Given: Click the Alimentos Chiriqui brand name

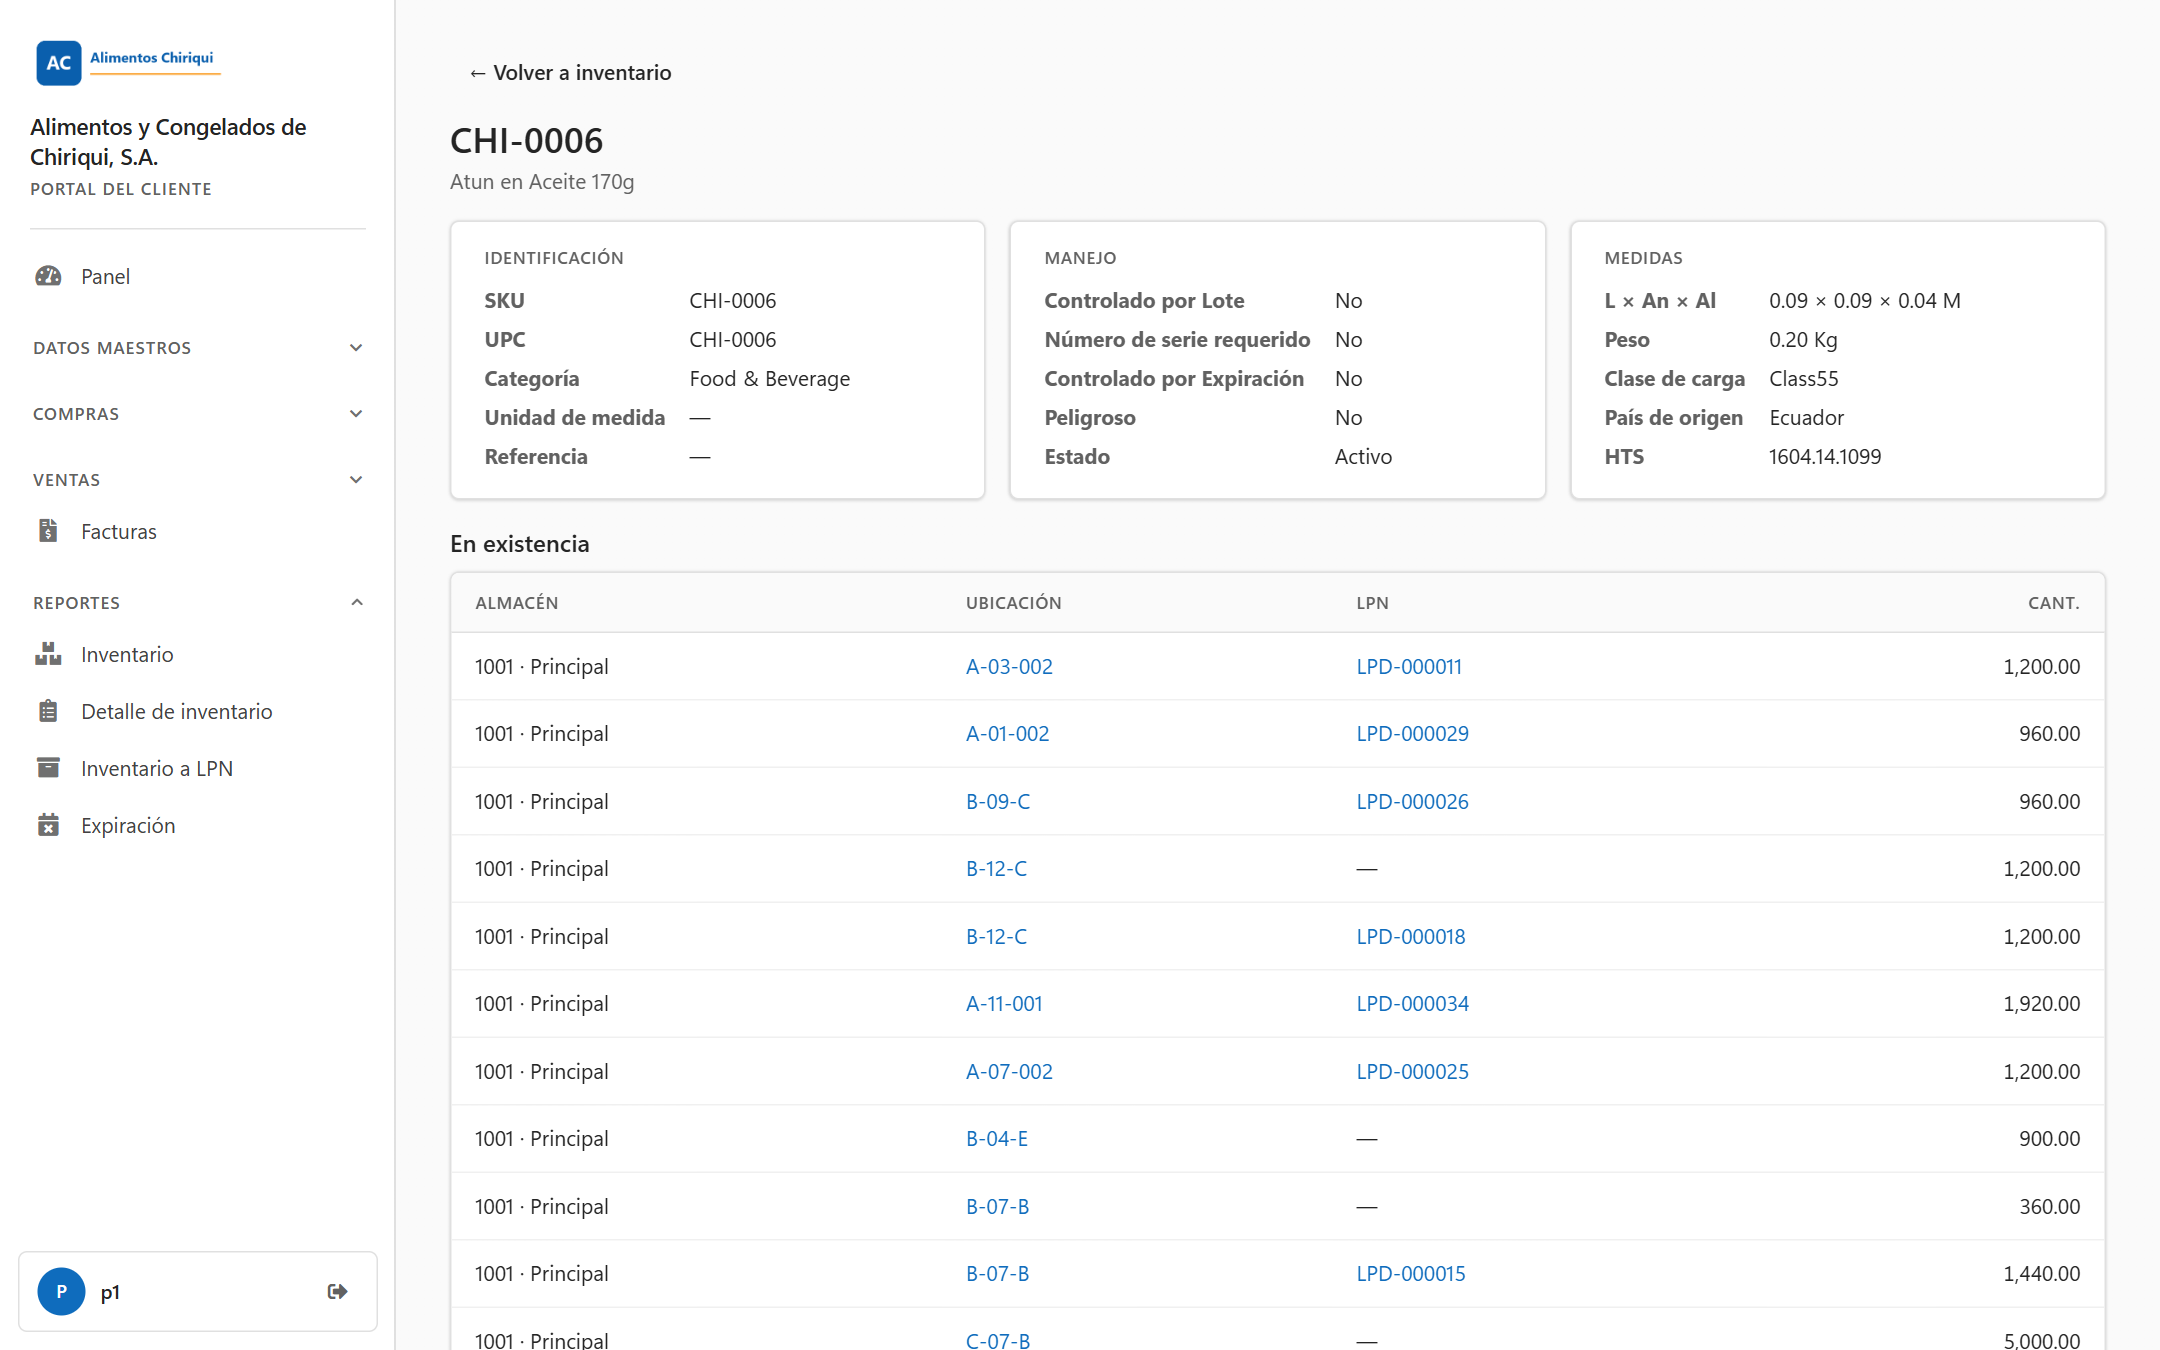Looking at the screenshot, I should click(152, 58).
